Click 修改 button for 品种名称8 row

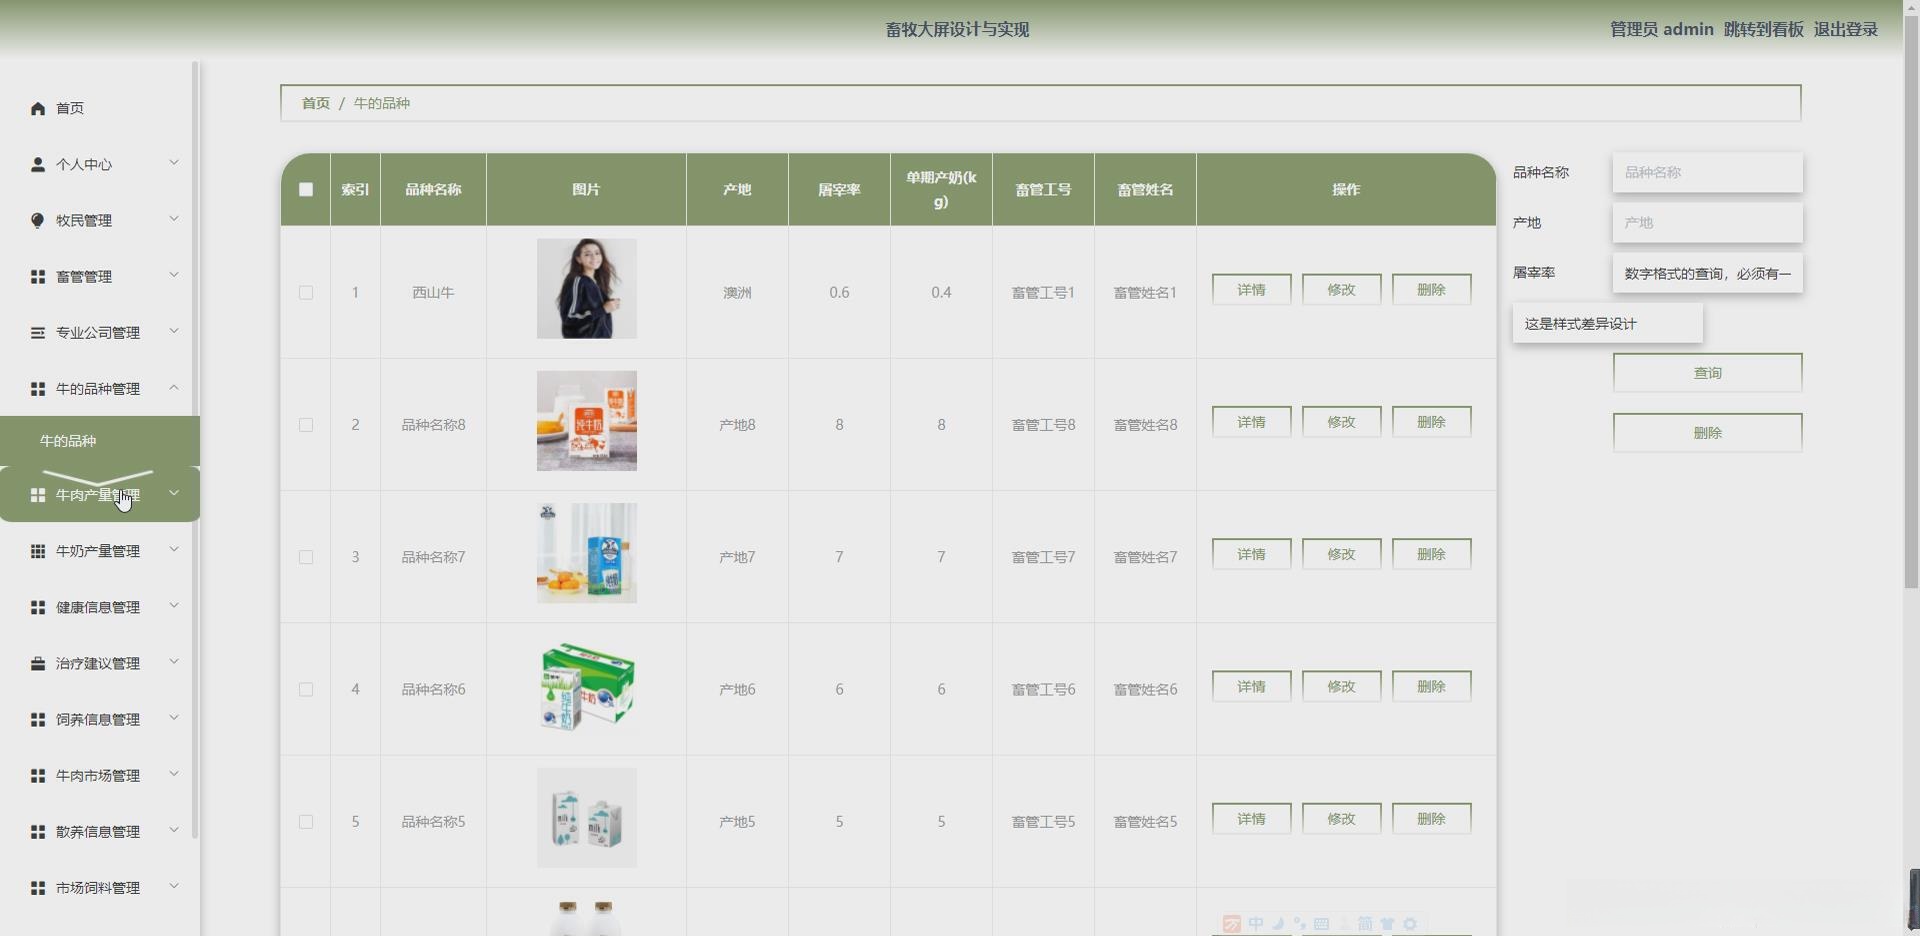pos(1341,422)
